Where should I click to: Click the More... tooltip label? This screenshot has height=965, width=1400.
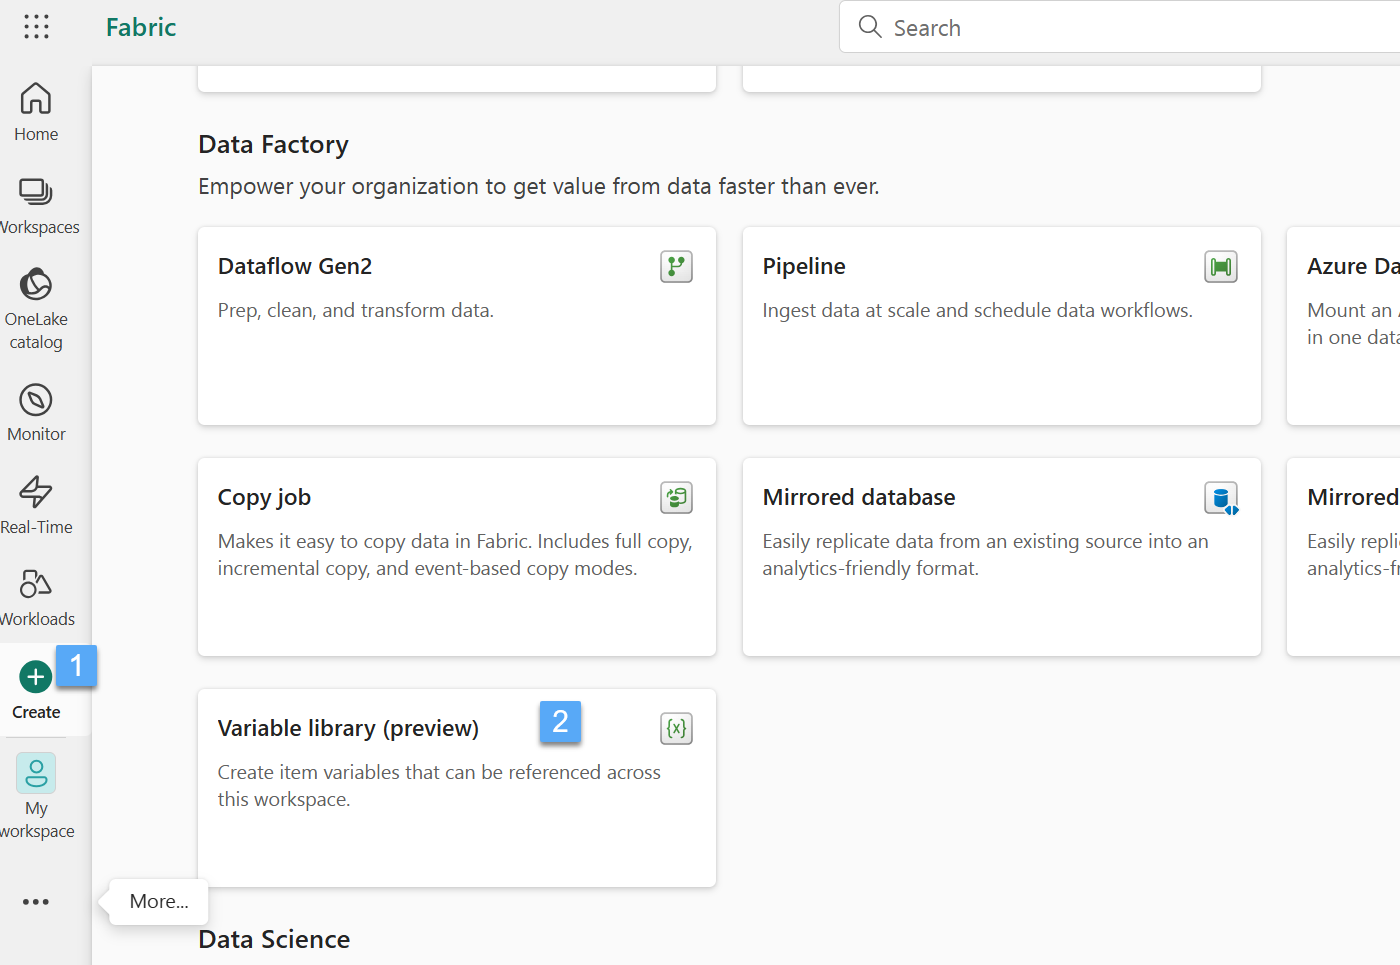tap(159, 902)
